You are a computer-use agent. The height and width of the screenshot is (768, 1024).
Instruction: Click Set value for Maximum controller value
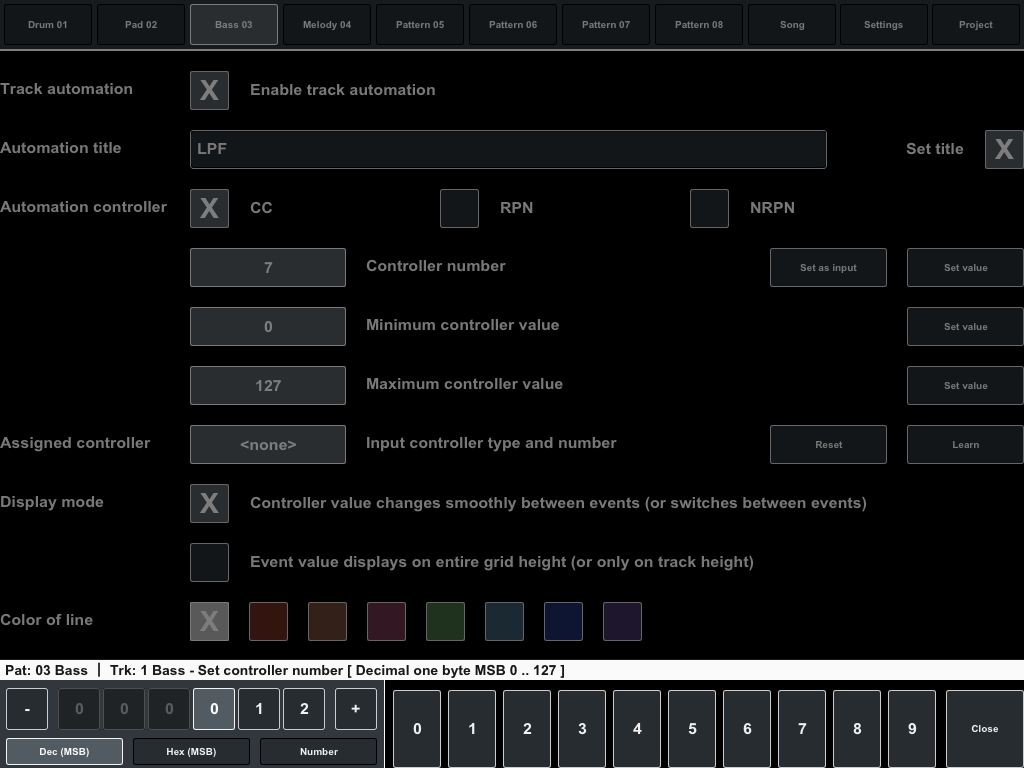coord(965,385)
